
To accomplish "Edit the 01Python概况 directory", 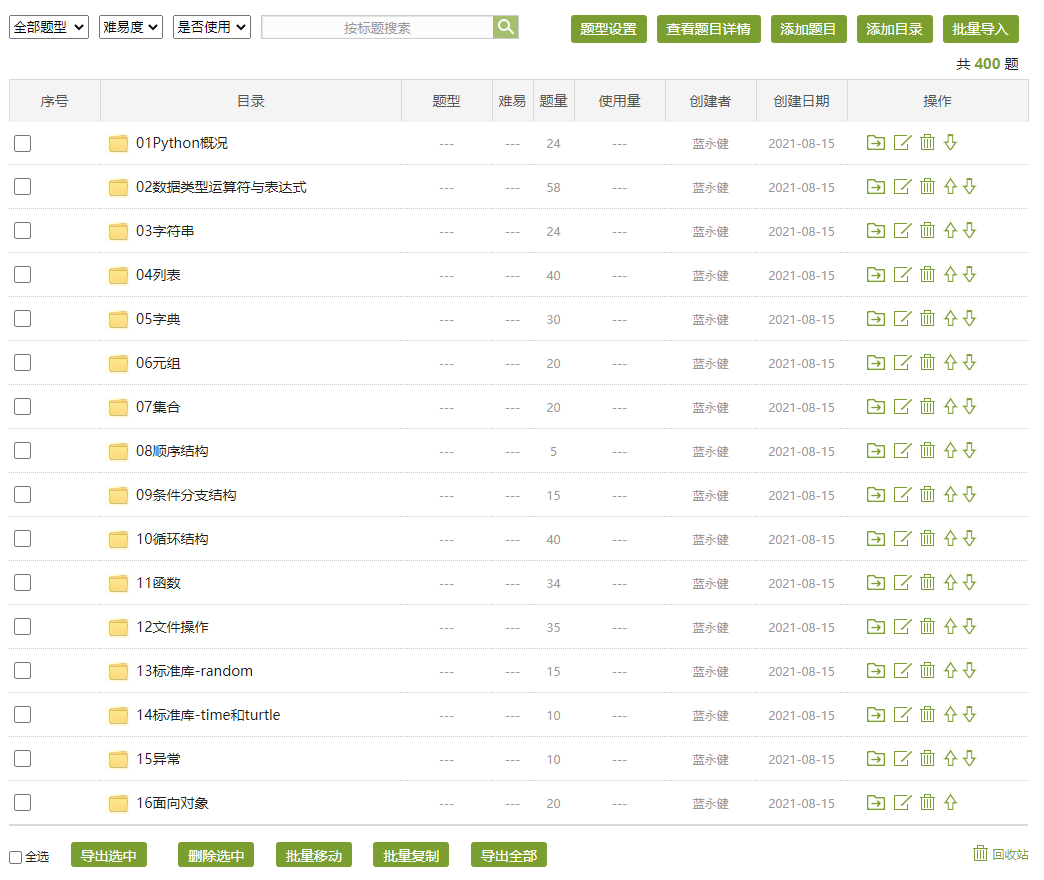I will tap(902, 142).
